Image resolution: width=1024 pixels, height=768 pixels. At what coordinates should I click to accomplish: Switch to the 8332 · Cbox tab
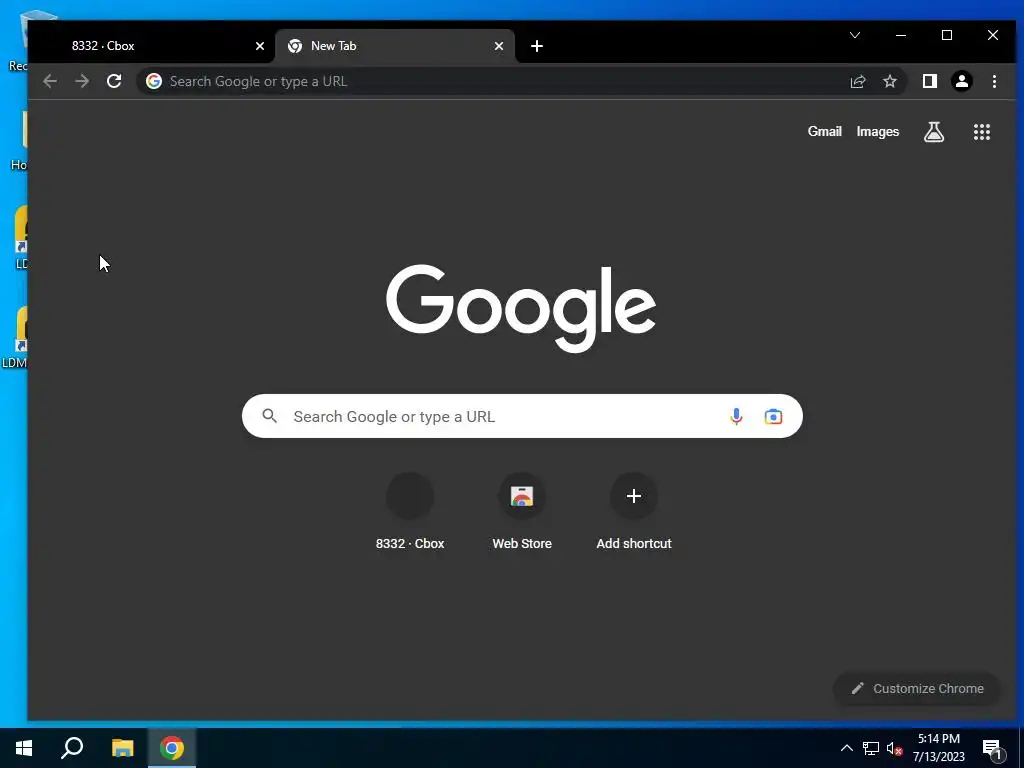[152, 46]
